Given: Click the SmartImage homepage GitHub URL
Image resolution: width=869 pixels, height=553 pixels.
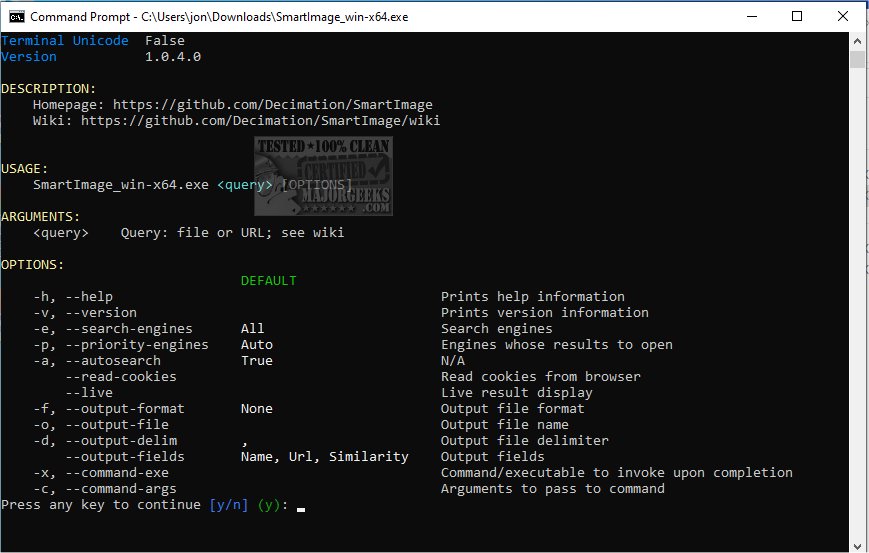Looking at the screenshot, I should (272, 105).
